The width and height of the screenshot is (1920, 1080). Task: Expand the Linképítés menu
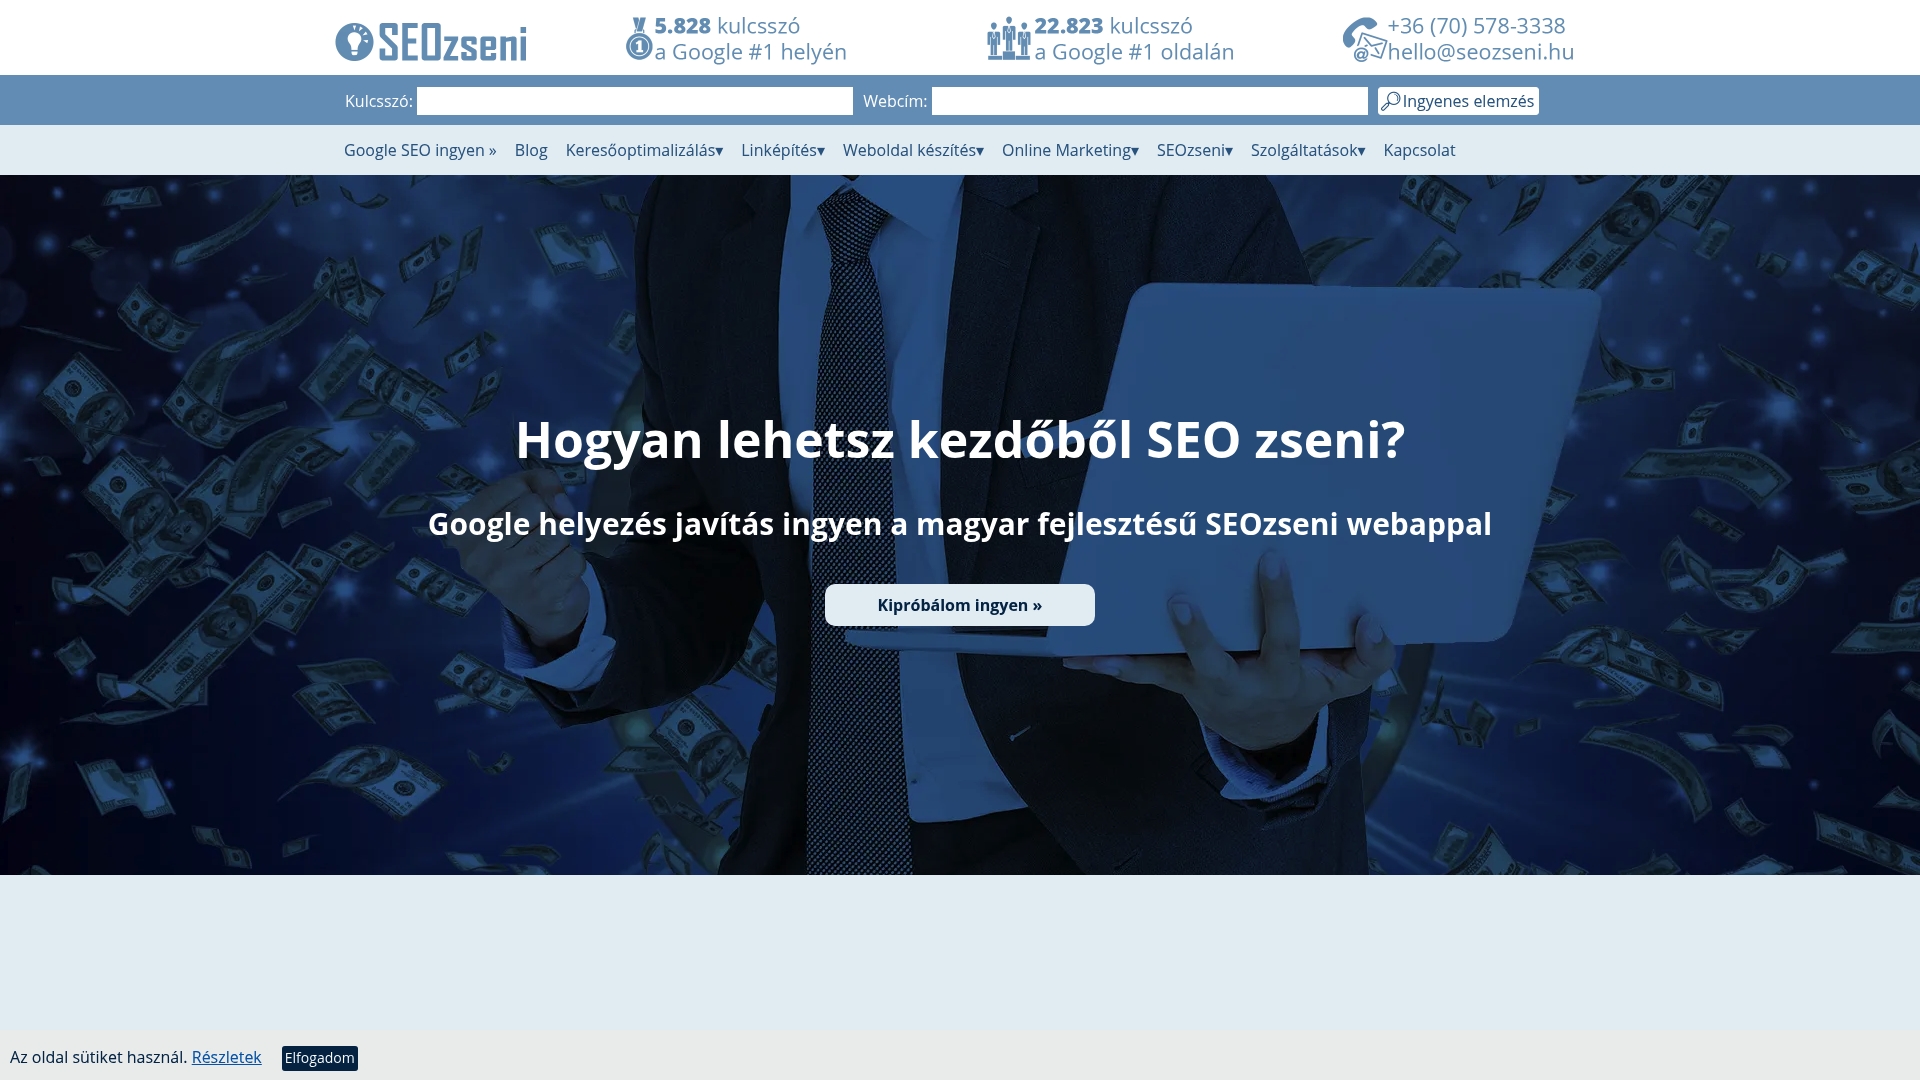(781, 150)
